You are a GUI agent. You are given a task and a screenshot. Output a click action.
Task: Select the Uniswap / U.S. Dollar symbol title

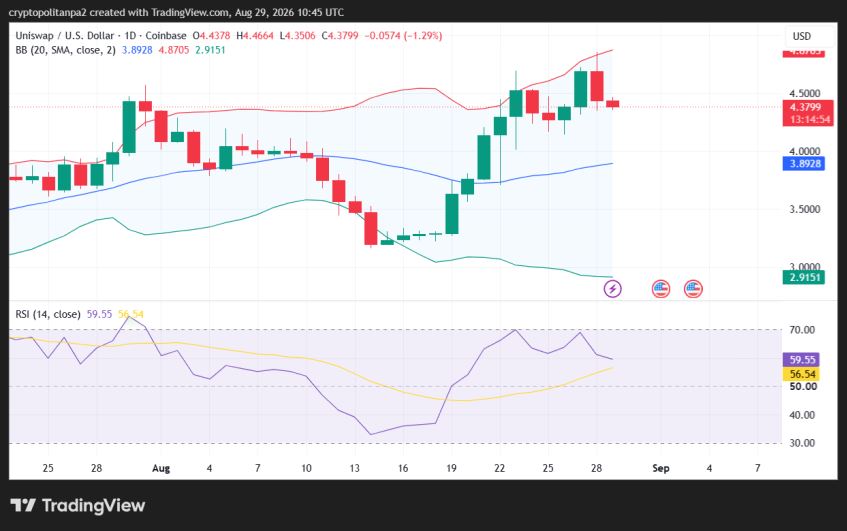[x=64, y=36]
